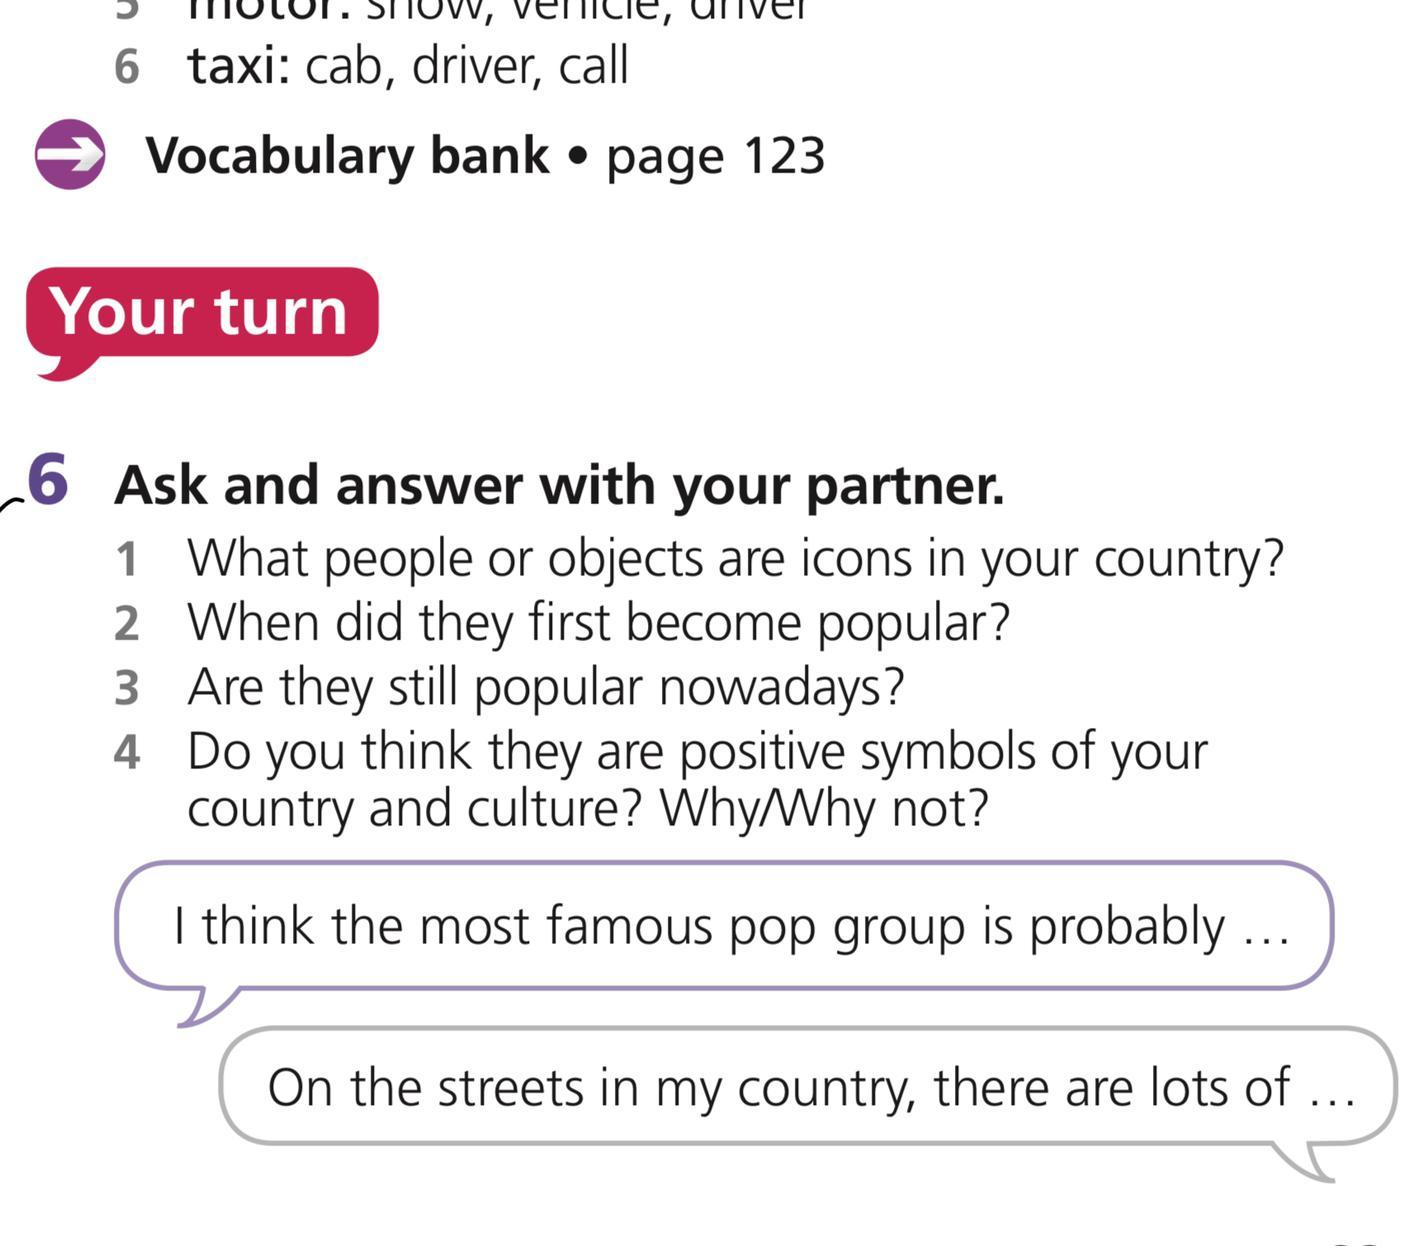The image size is (1408, 1246).
Task: Select the question Are they still popular nowadays
Action: click(545, 687)
